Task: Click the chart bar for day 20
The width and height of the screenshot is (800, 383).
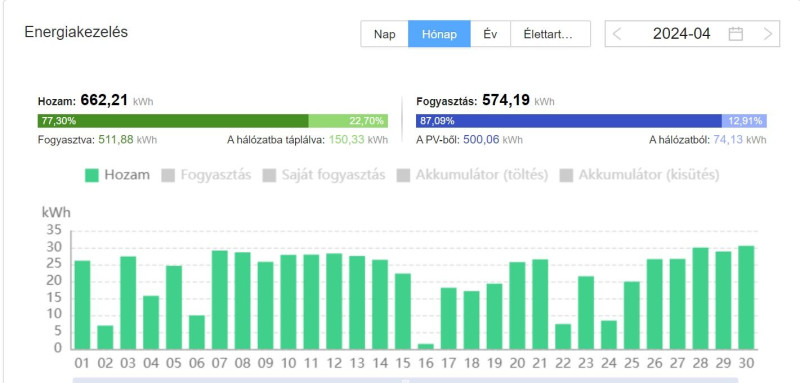Action: click(x=517, y=305)
